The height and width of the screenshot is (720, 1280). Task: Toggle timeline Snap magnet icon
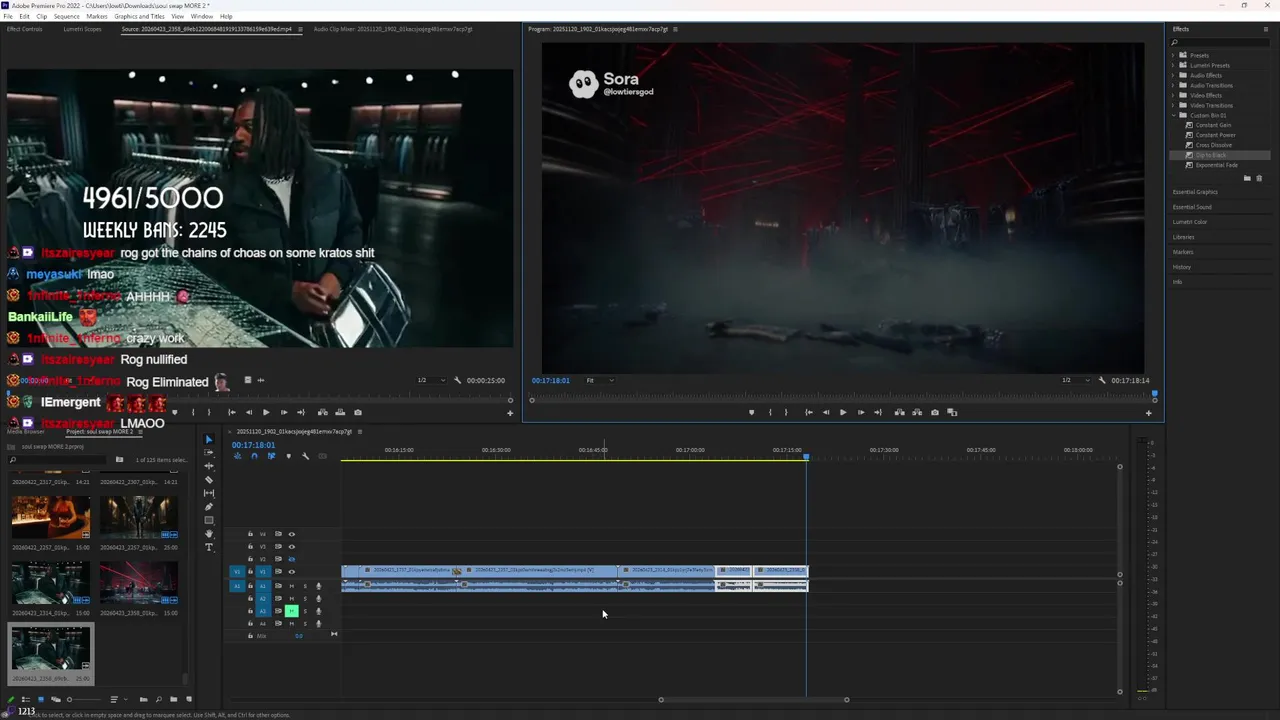click(x=254, y=456)
